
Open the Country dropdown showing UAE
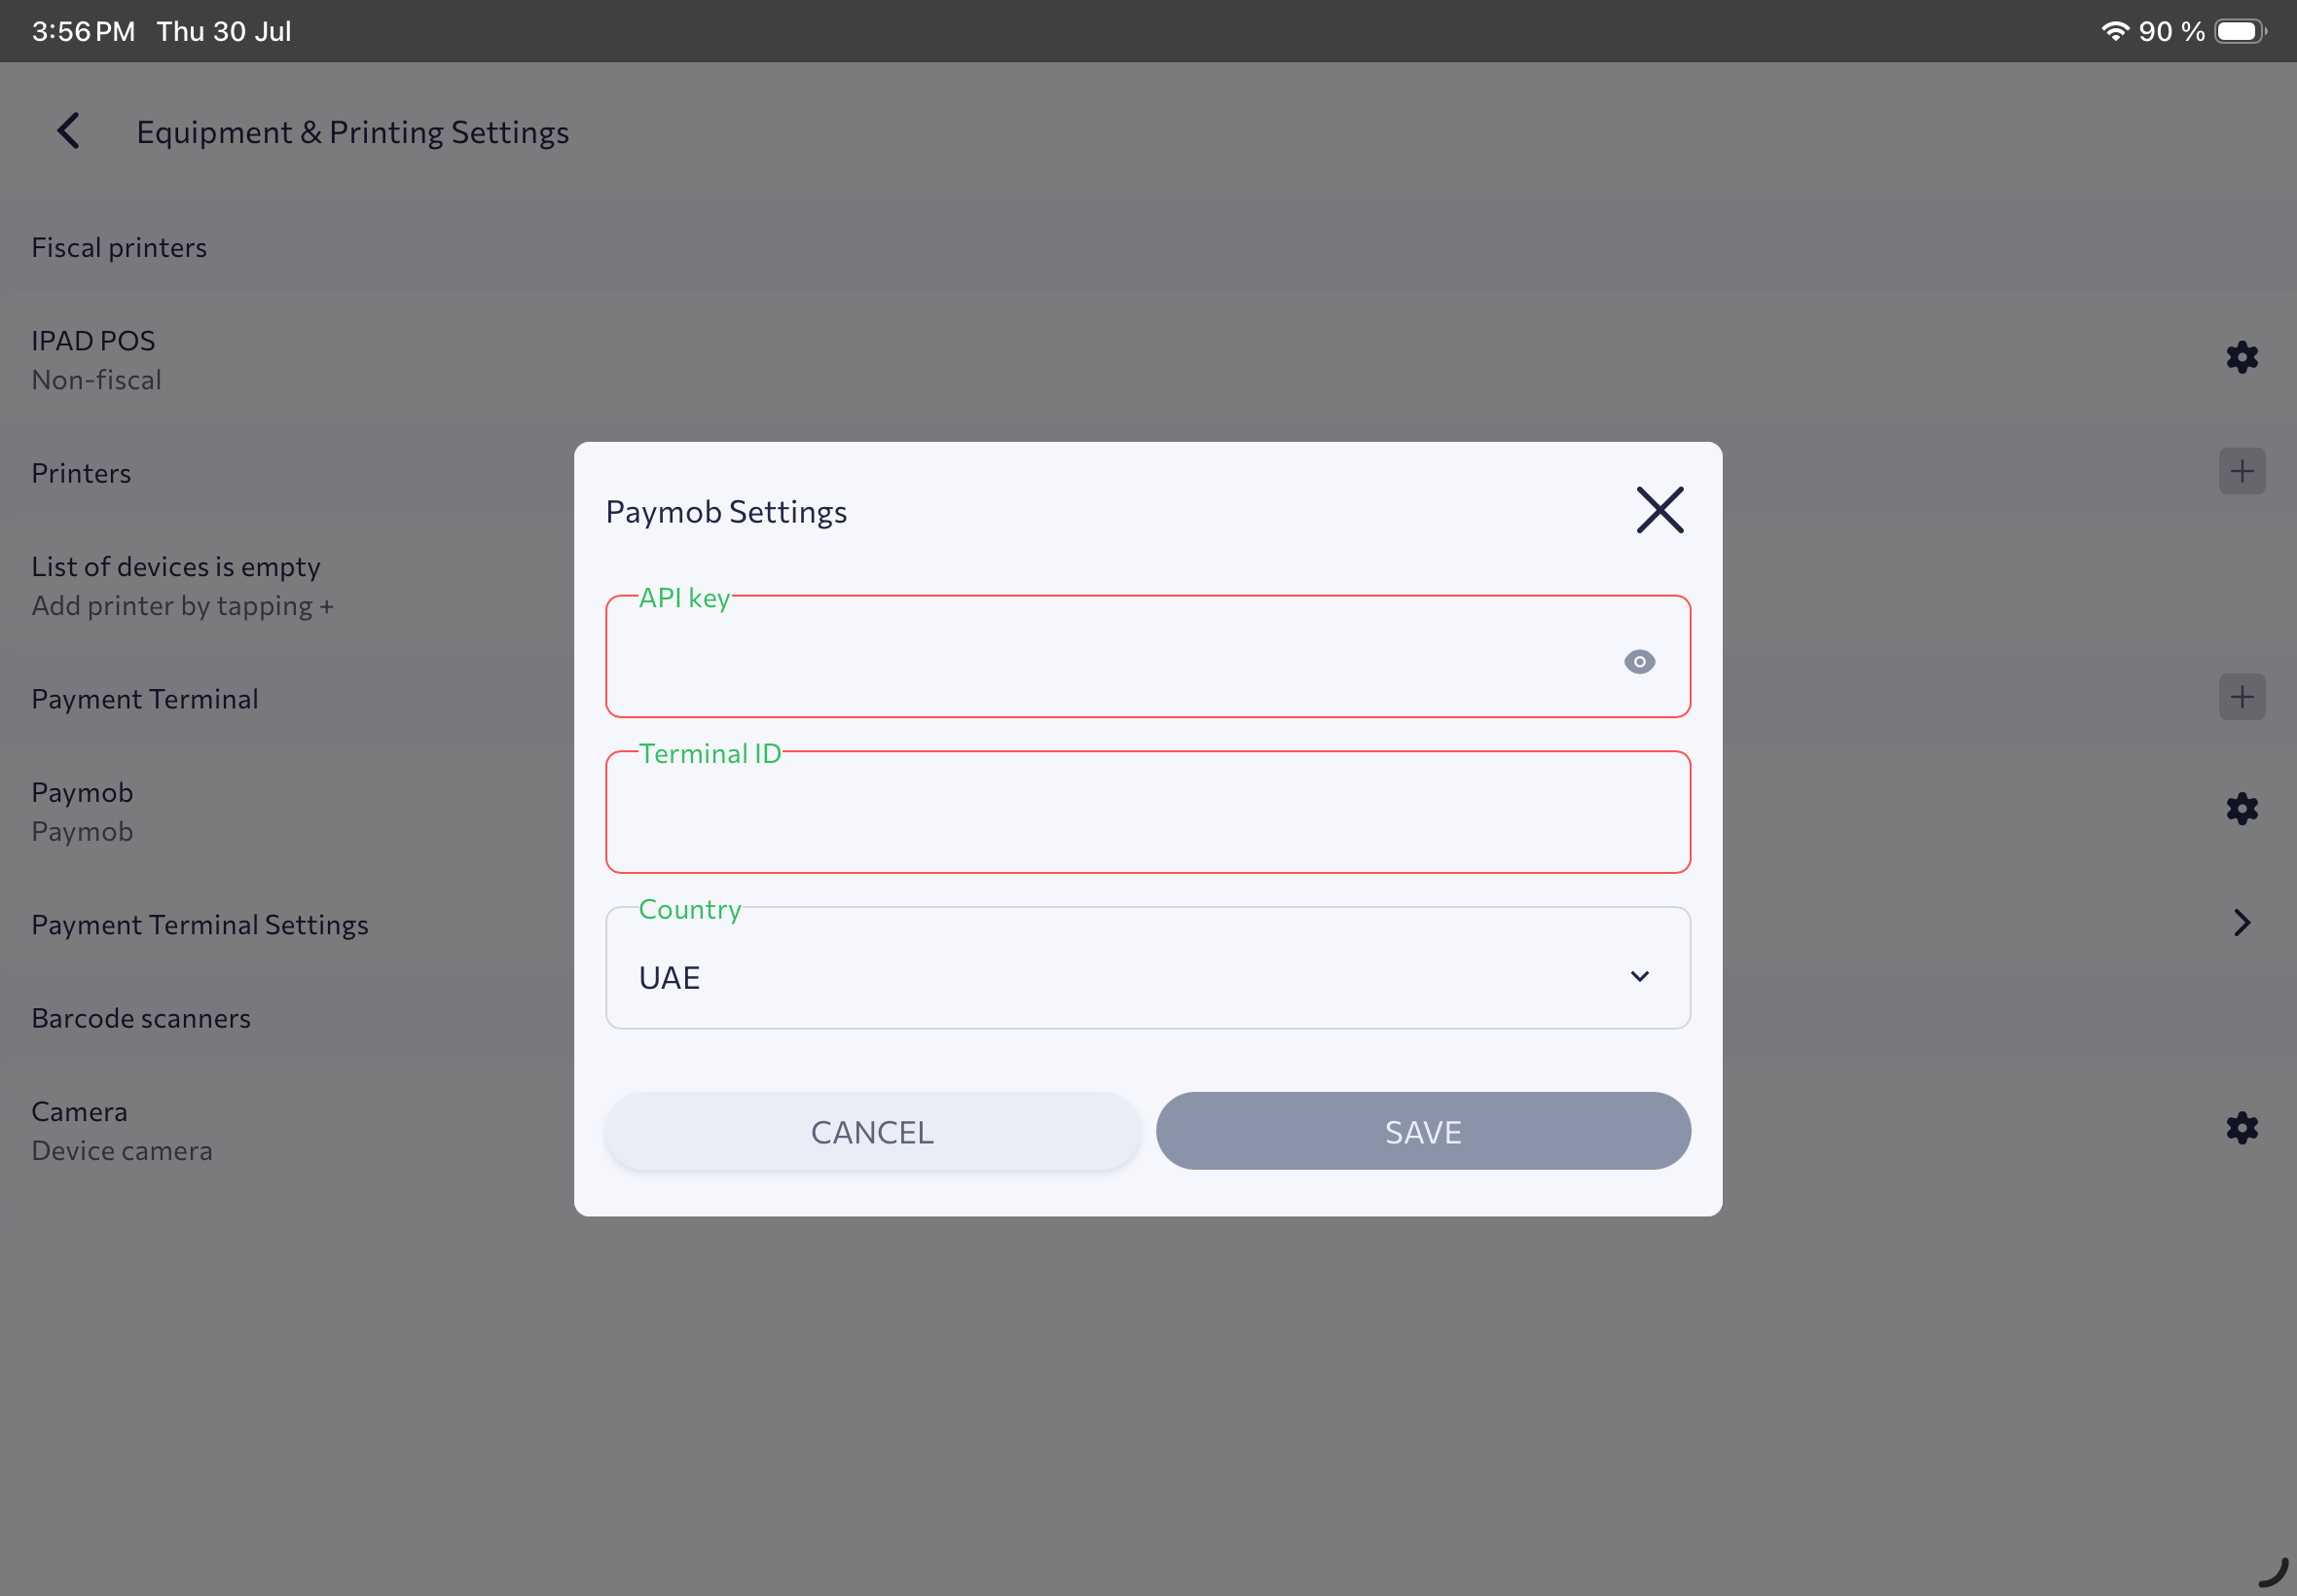pos(1148,968)
